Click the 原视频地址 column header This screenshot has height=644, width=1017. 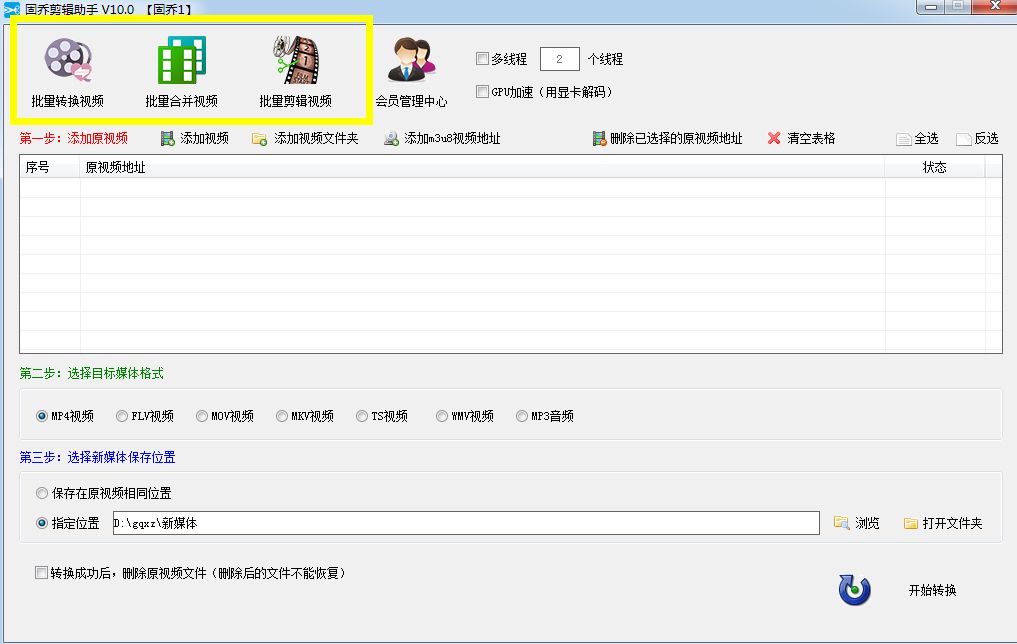(483, 167)
